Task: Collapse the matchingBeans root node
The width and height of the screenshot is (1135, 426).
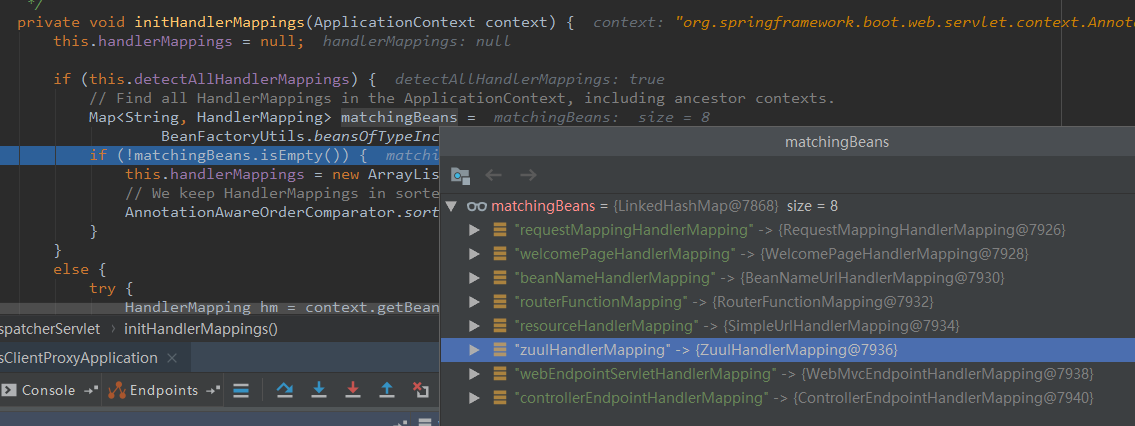Action: [x=452, y=206]
